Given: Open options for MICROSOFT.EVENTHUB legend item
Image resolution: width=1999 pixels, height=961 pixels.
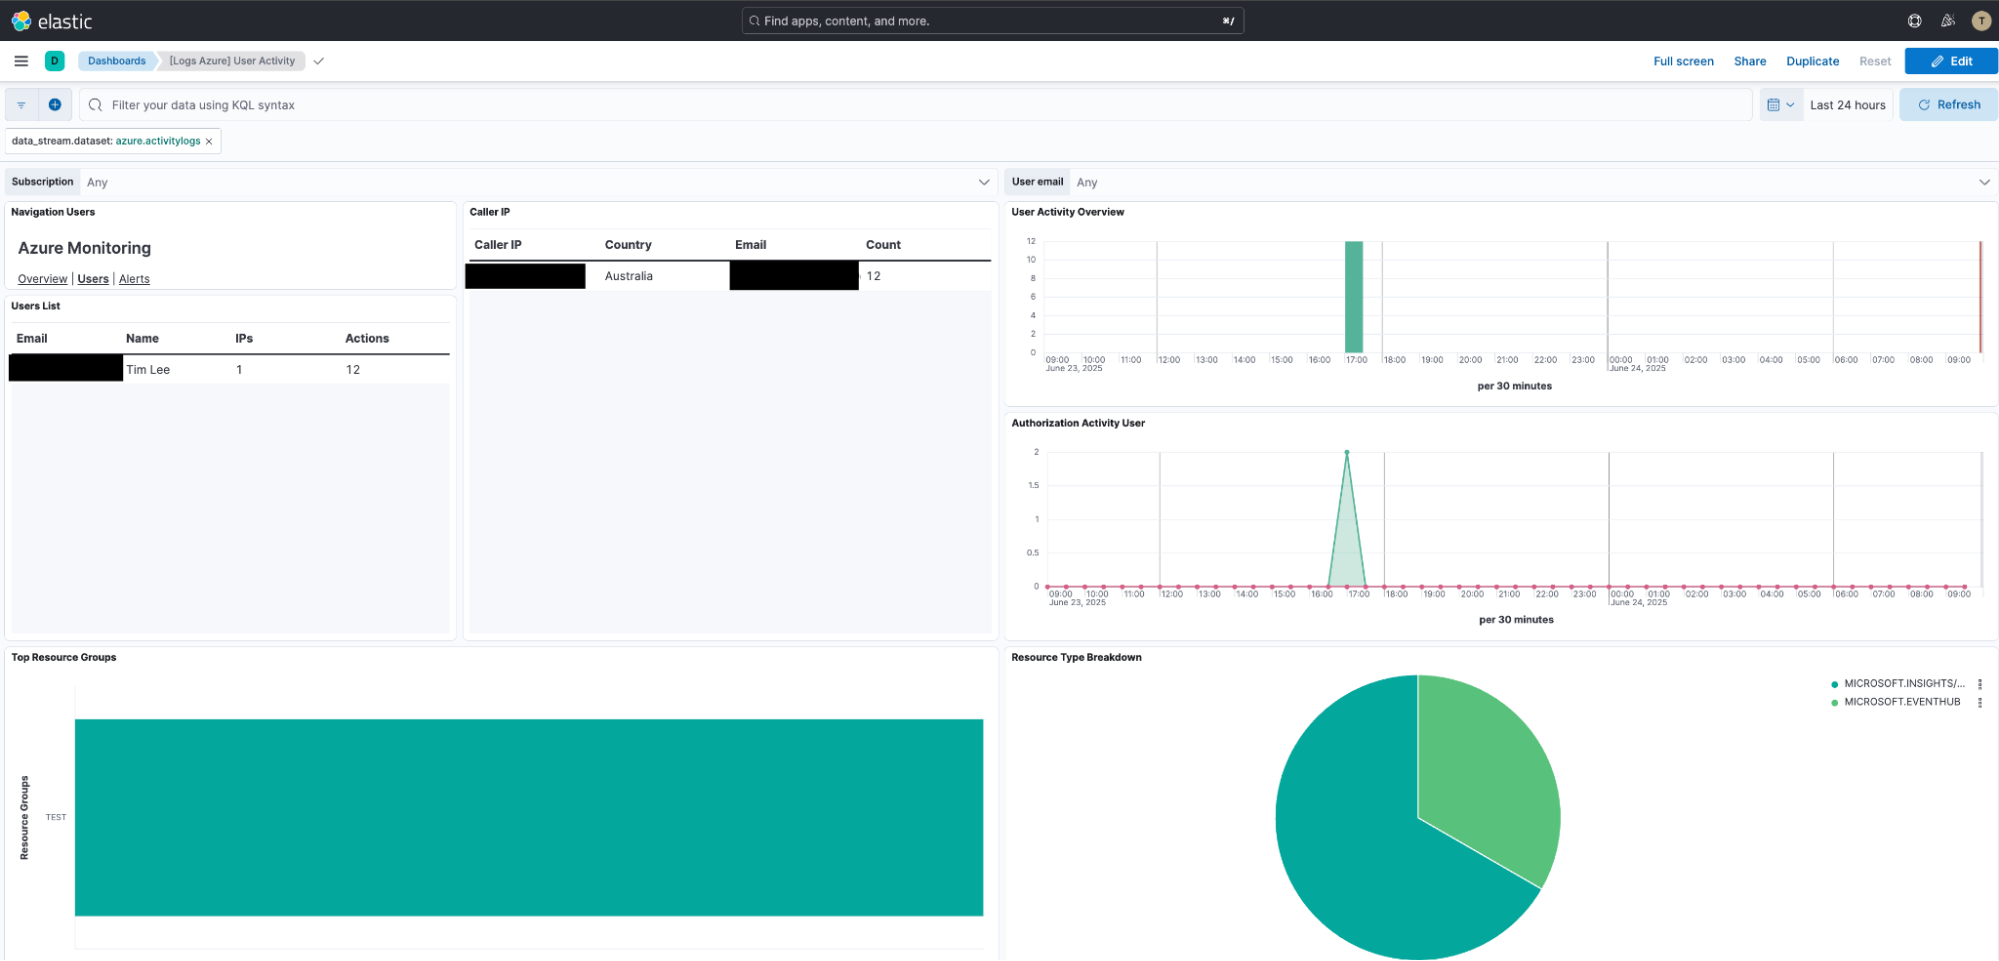Looking at the screenshot, I should coord(1980,702).
